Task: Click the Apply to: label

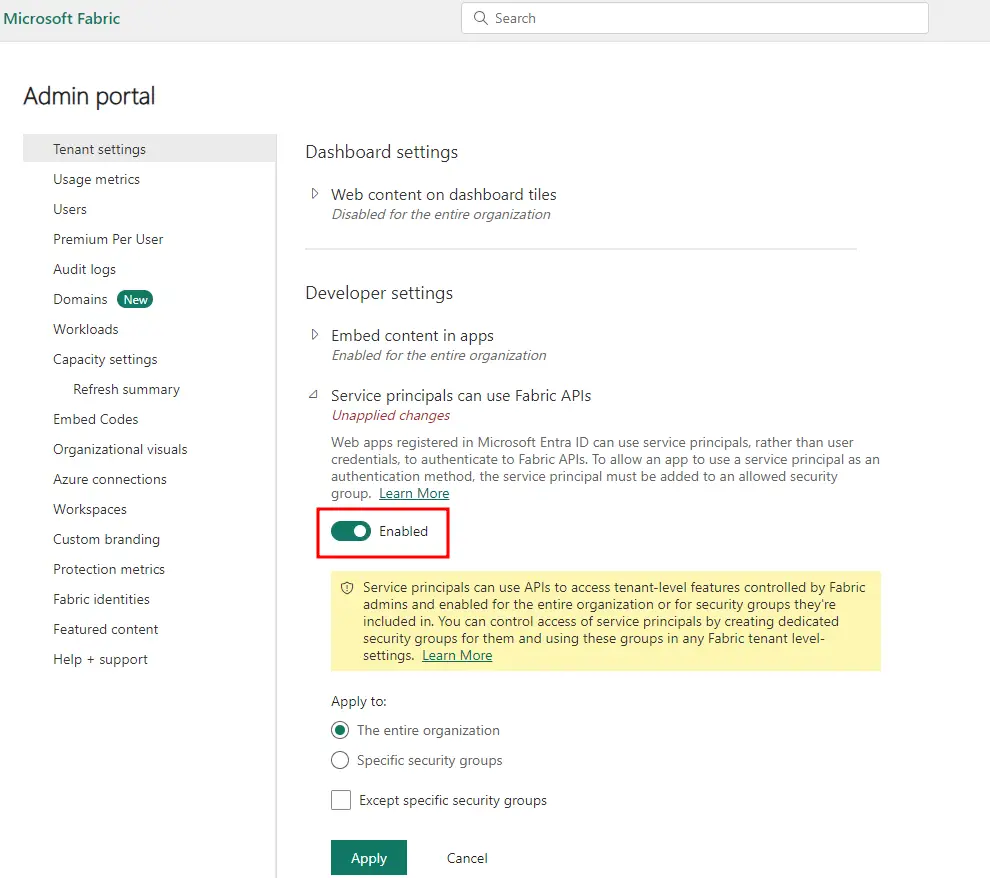Action: (x=359, y=701)
